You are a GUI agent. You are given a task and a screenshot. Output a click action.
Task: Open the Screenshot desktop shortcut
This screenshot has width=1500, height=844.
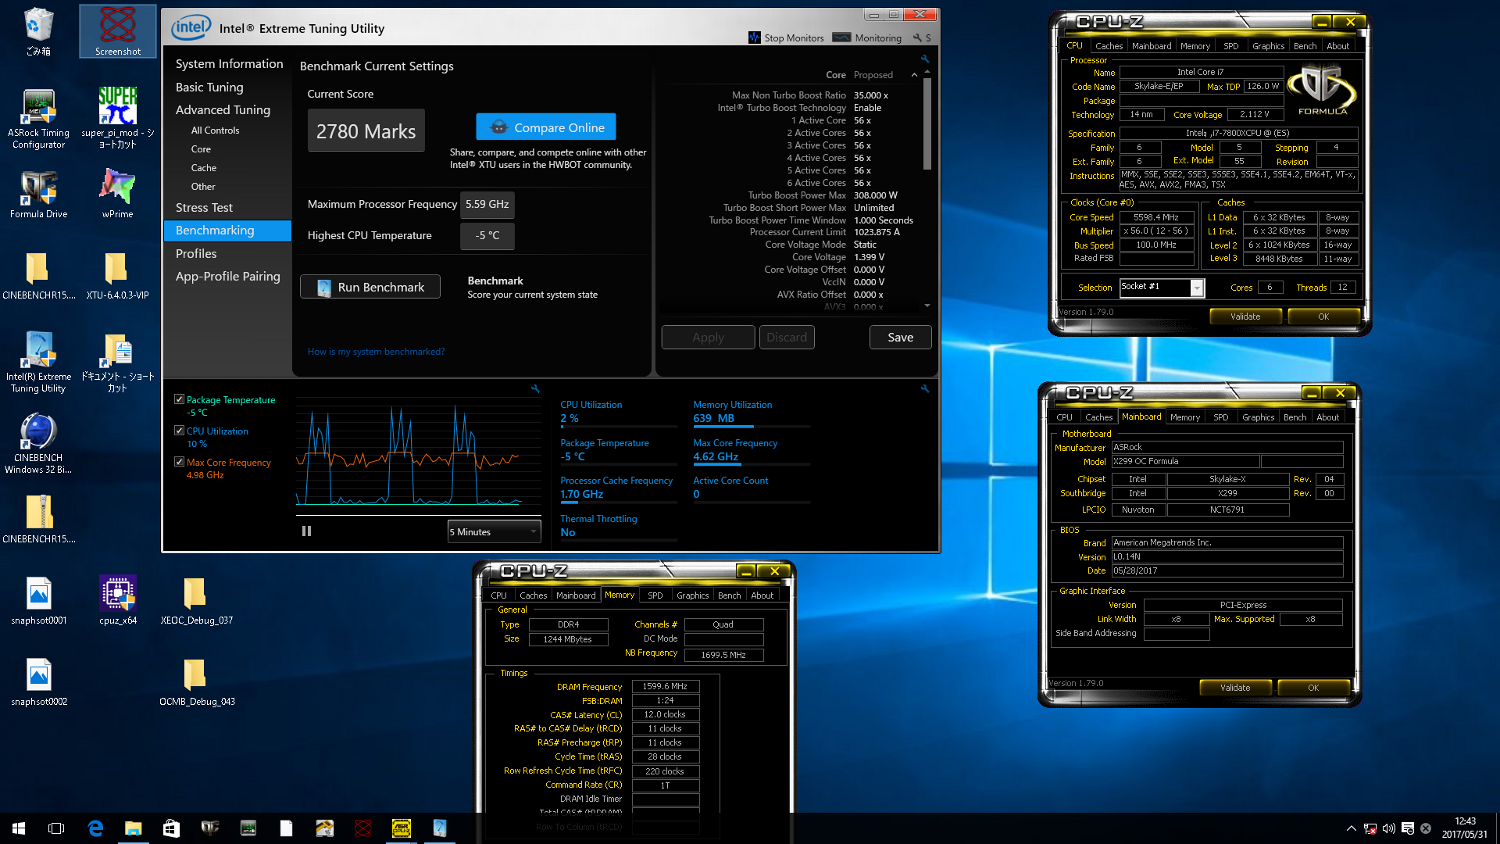(x=118, y=31)
